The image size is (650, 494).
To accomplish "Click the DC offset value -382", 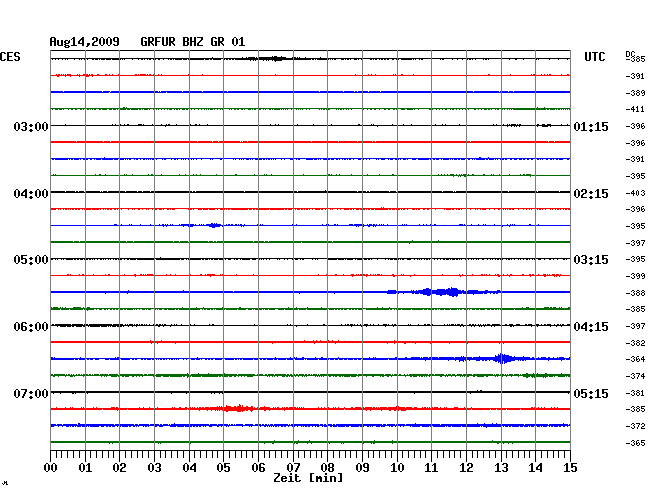I will click(635, 343).
